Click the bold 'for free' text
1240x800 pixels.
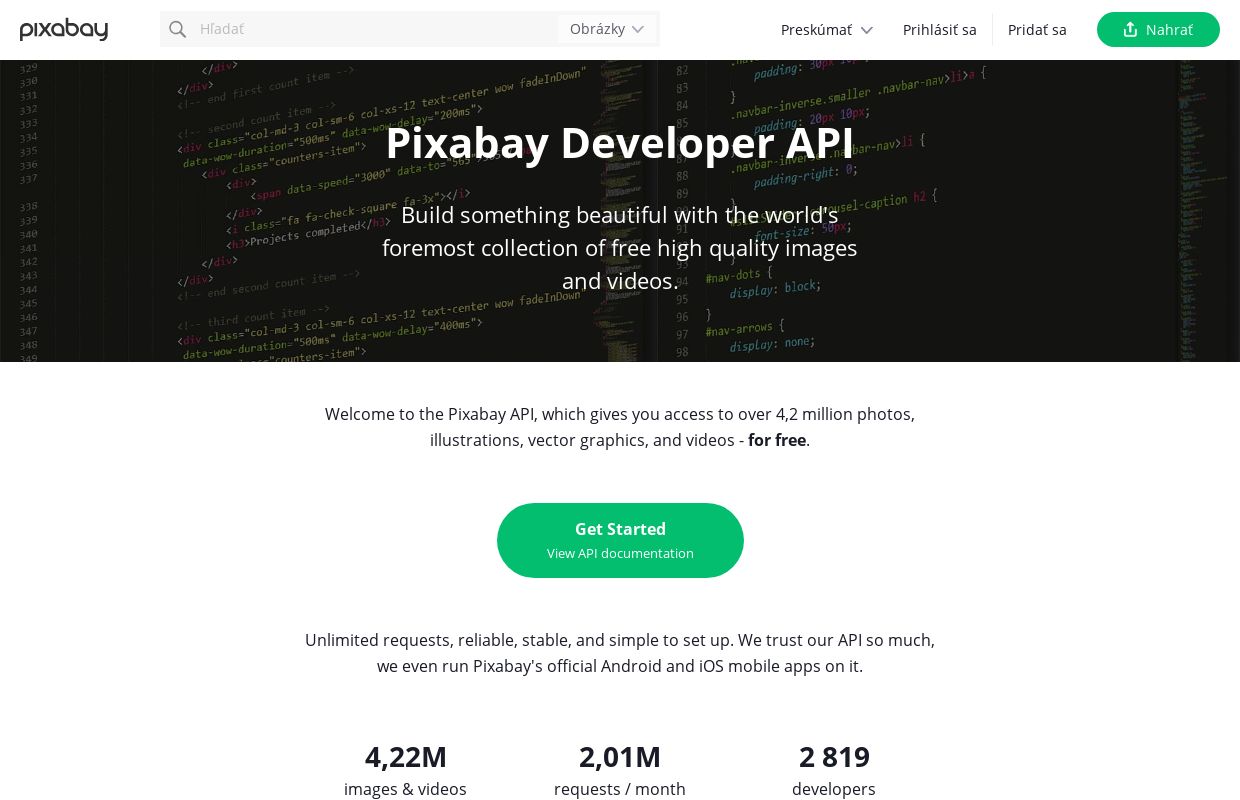[777, 440]
